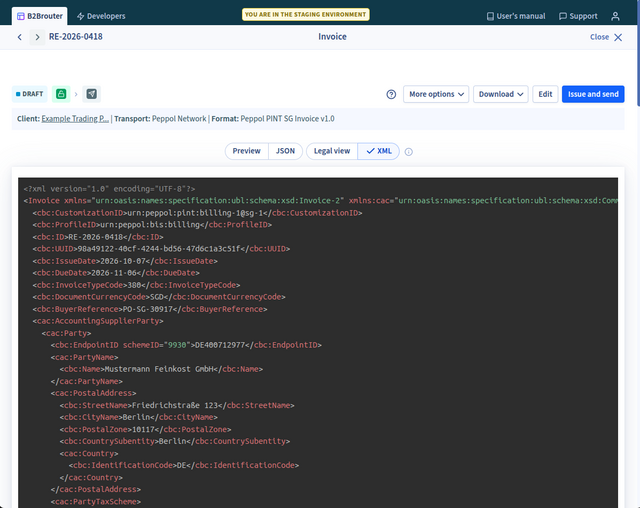
Task: Open the B2Brouter tab
Action: pos(40,16)
